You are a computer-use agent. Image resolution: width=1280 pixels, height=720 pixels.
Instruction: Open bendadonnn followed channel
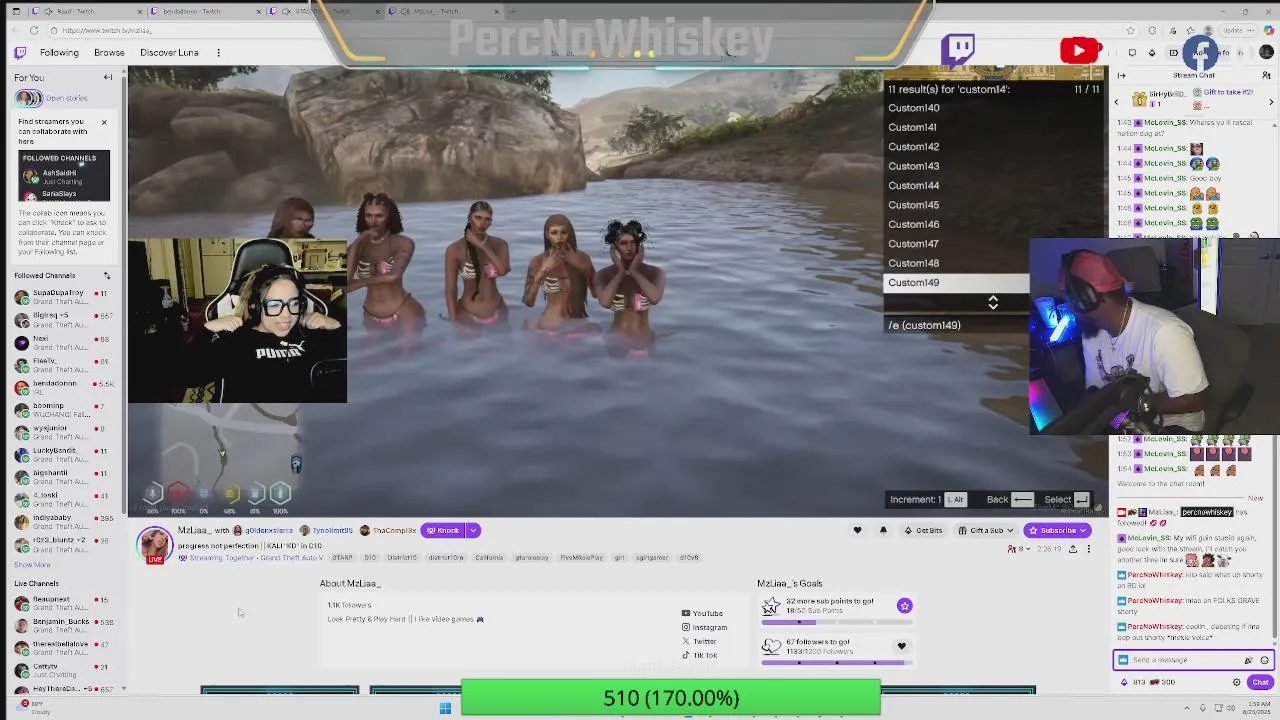coord(62,387)
